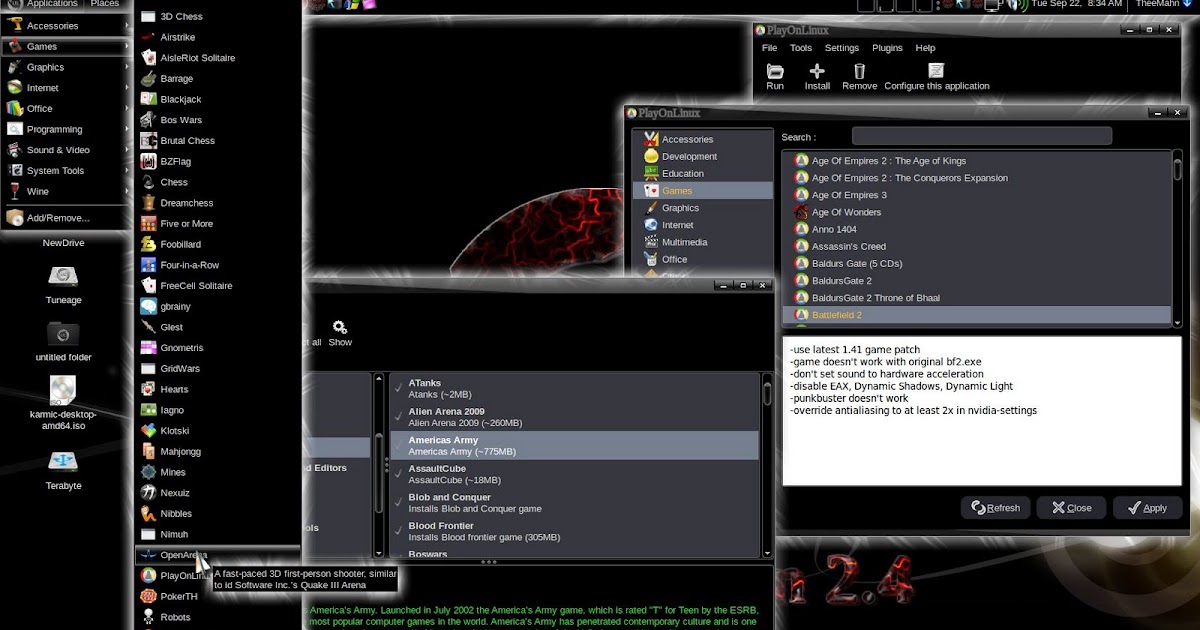The width and height of the screenshot is (1200, 630).
Task: Toggle the AssaultCube checkmark
Action: tap(398, 472)
